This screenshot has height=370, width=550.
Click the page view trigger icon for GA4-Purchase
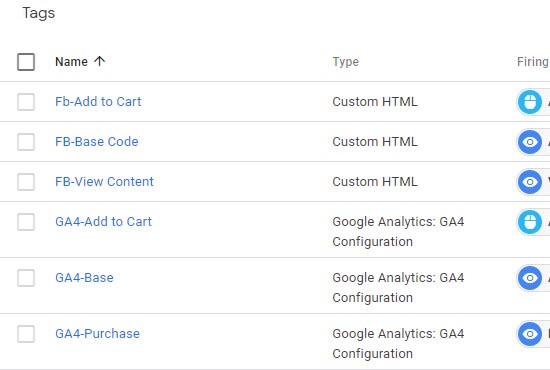pos(530,334)
